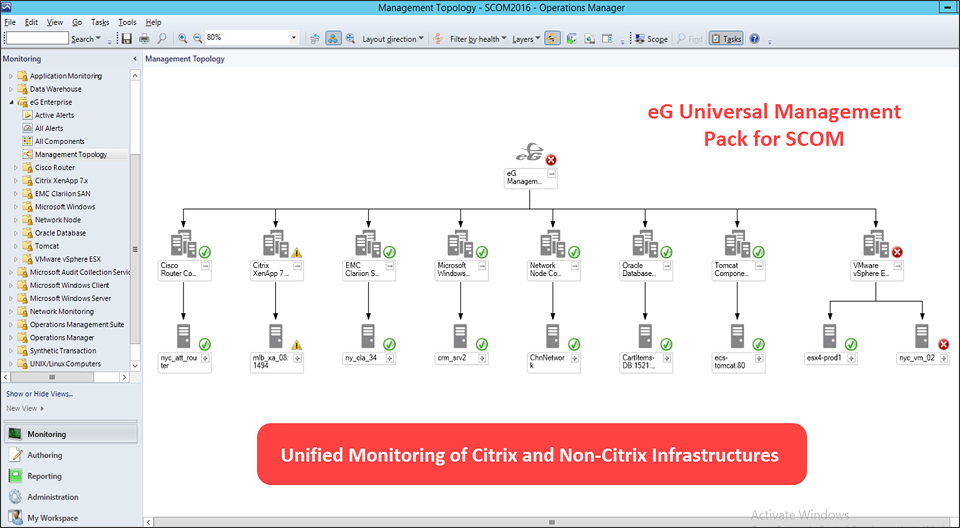Switch to Monitoring workspace

71,434
